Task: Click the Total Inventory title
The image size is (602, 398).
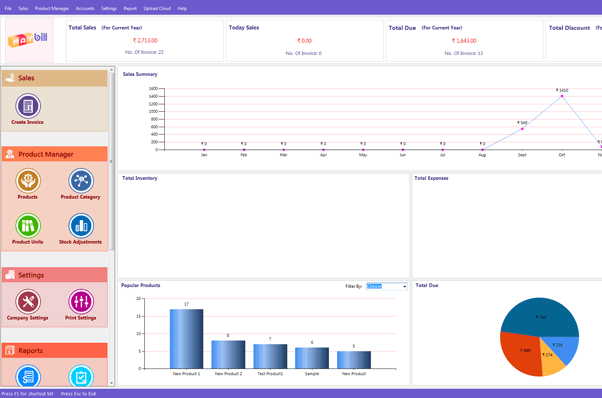Action: tap(140, 178)
